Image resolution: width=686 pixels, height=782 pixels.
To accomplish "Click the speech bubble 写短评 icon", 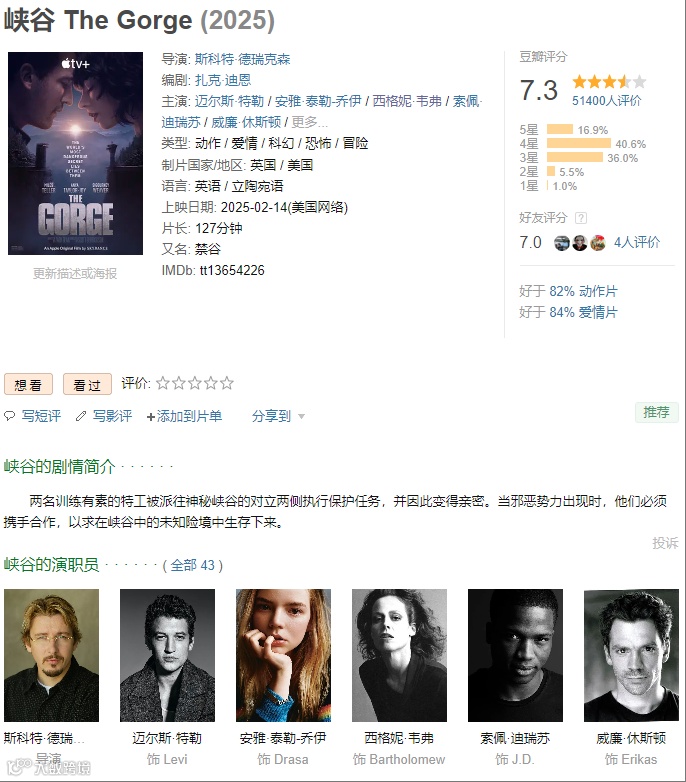I will click(9, 416).
